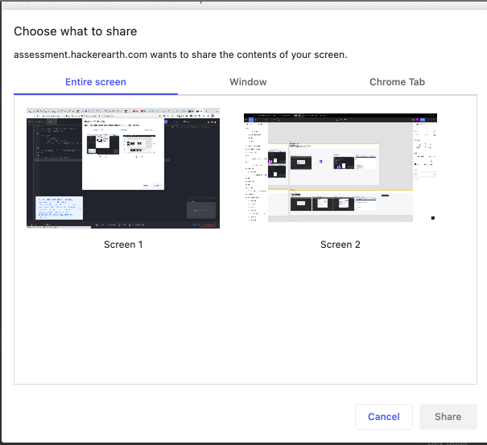Click black dot in Screen 2 preview
This screenshot has width=487, height=445.
click(x=433, y=218)
